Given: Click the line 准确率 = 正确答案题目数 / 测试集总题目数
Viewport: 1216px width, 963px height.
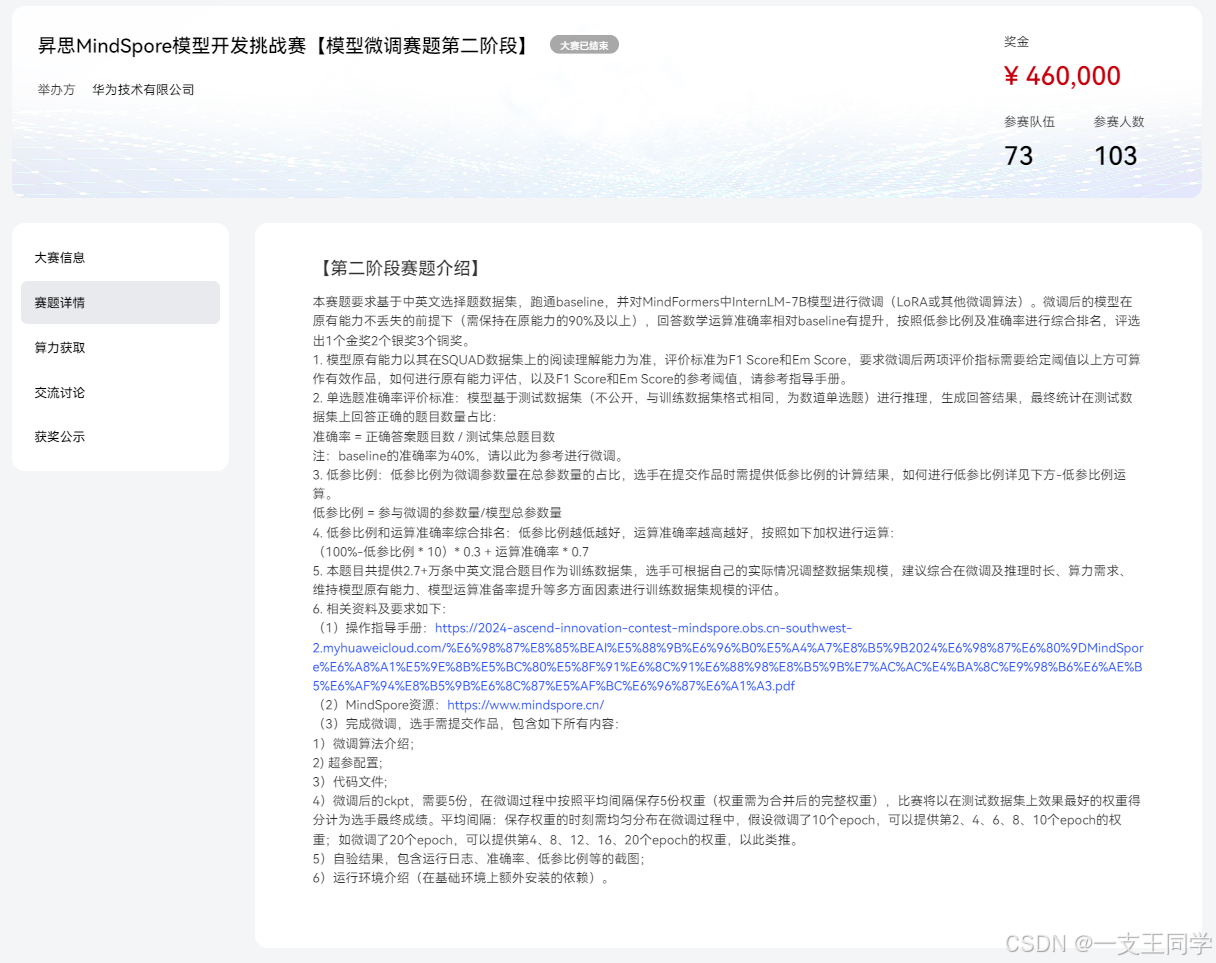Looking at the screenshot, I should (434, 437).
